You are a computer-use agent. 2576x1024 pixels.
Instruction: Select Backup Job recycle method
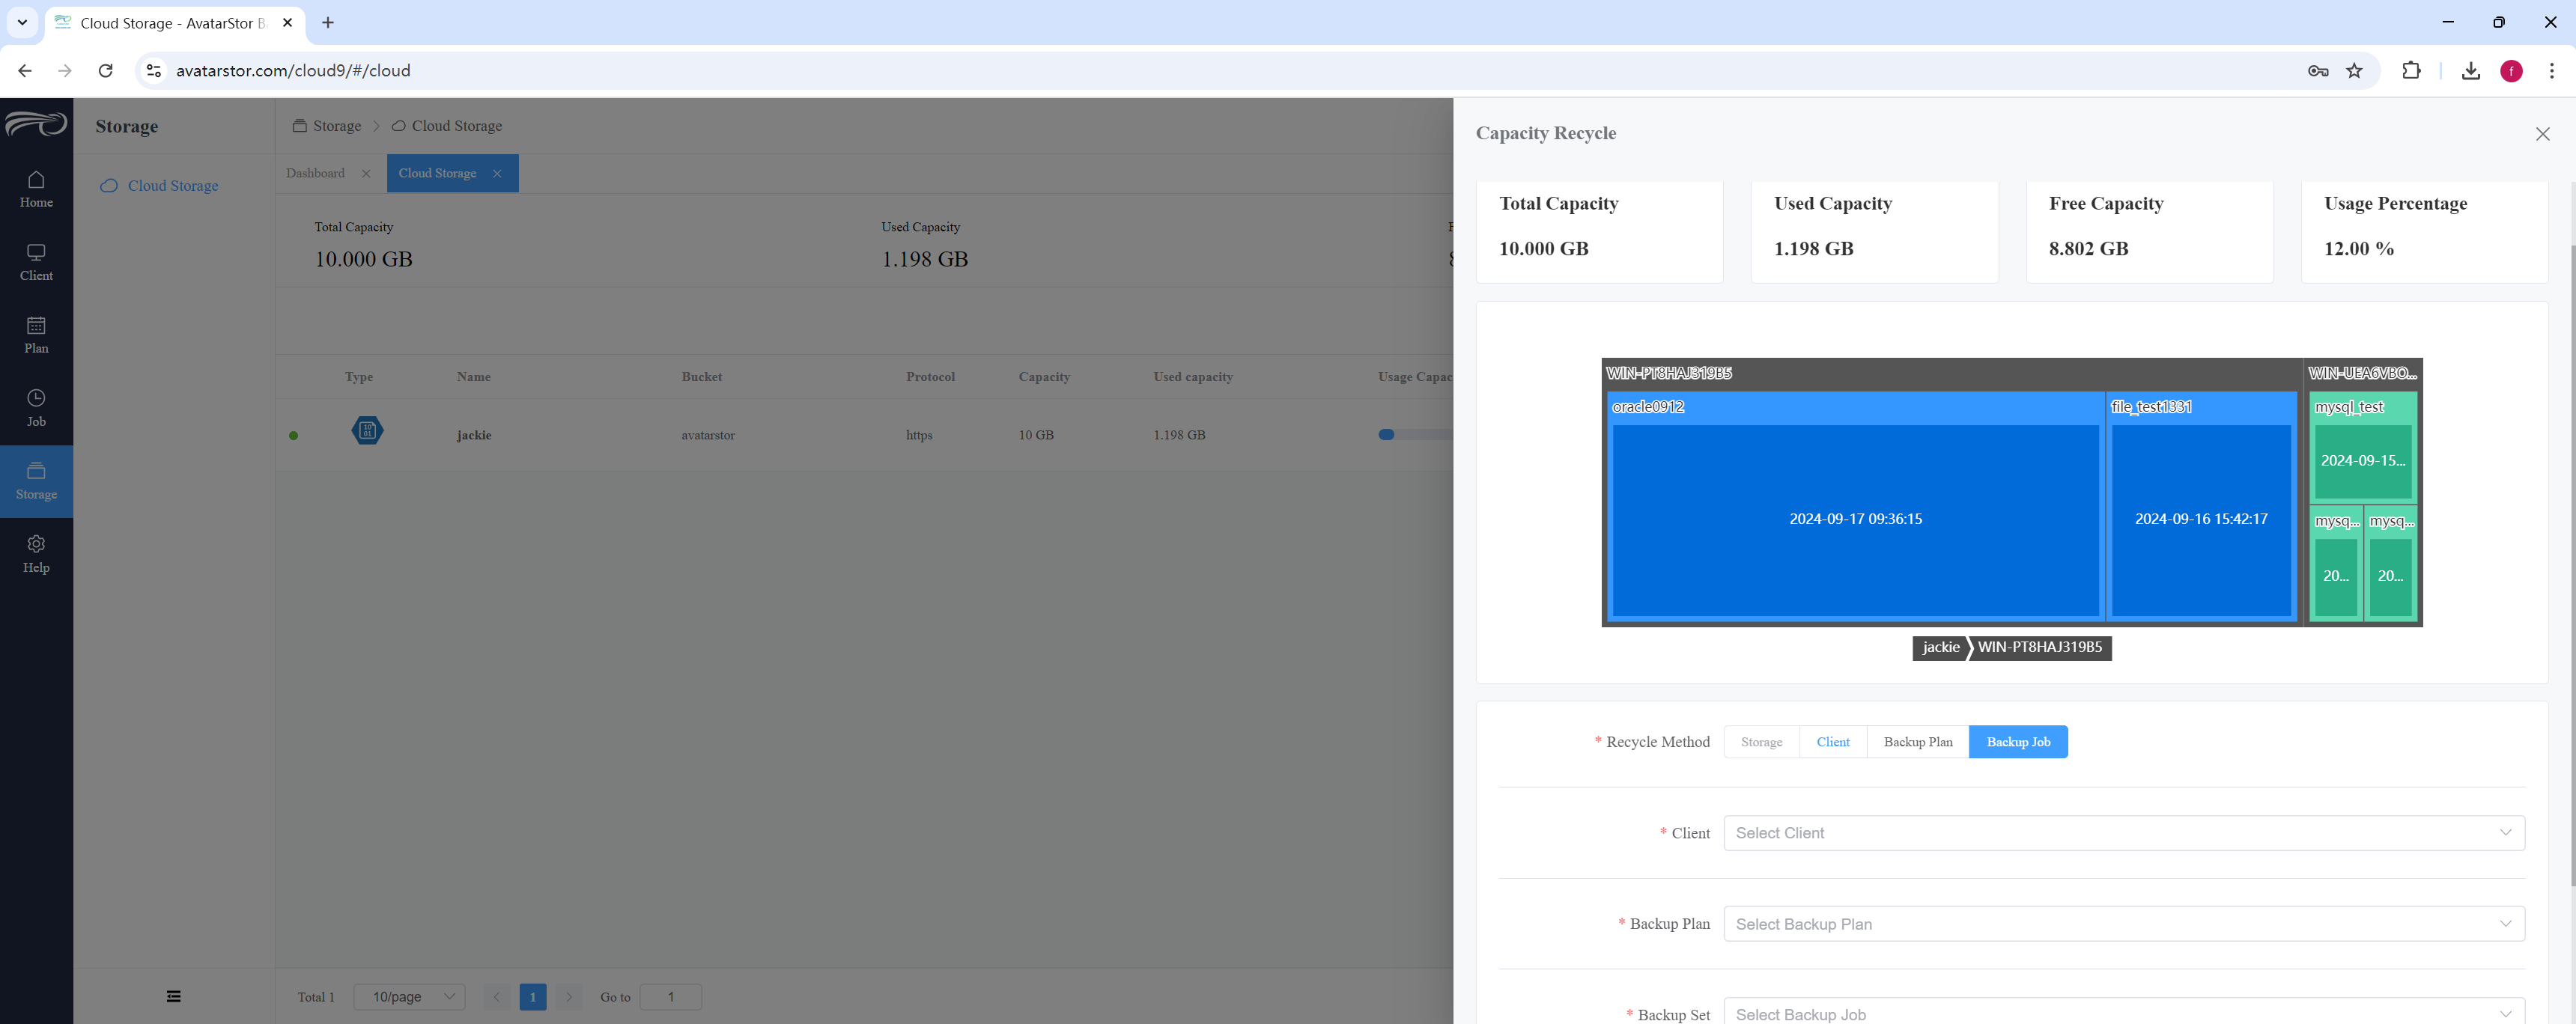coord(2018,742)
